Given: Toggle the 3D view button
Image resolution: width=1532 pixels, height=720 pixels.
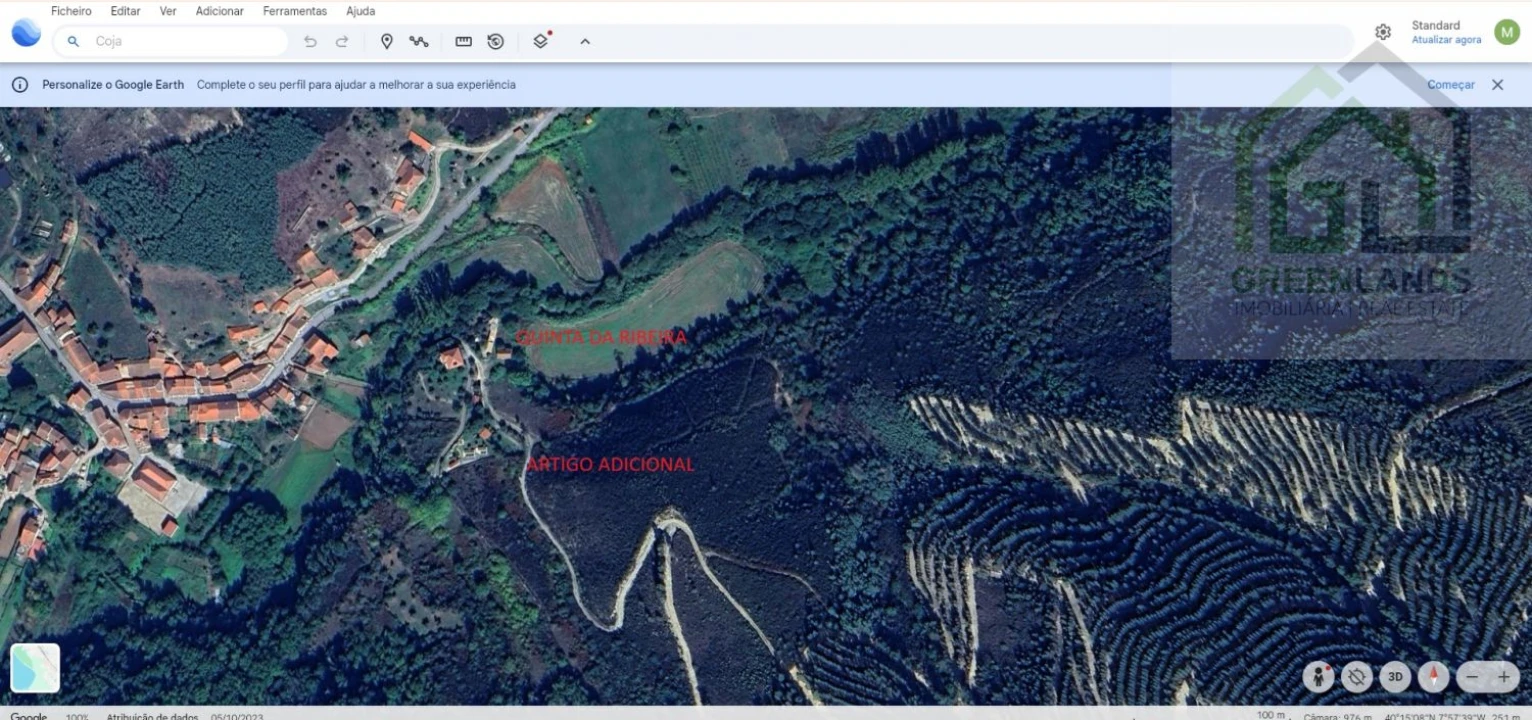Looking at the screenshot, I should pyautogui.click(x=1395, y=677).
